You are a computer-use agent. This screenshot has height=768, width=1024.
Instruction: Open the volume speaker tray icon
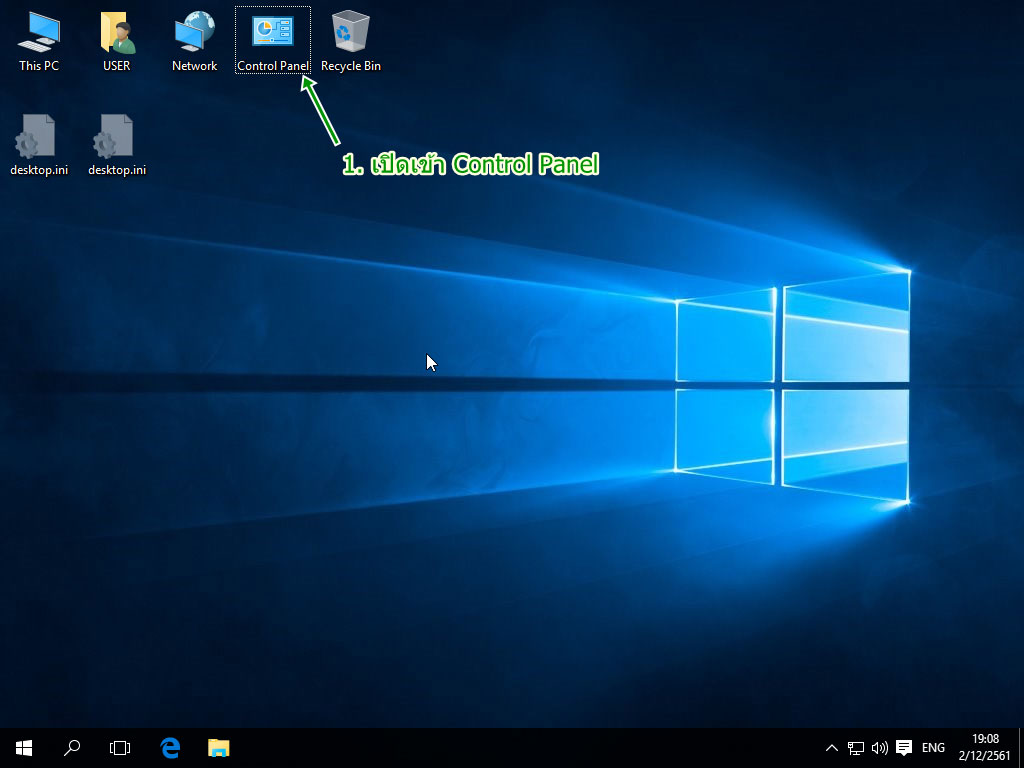point(880,747)
